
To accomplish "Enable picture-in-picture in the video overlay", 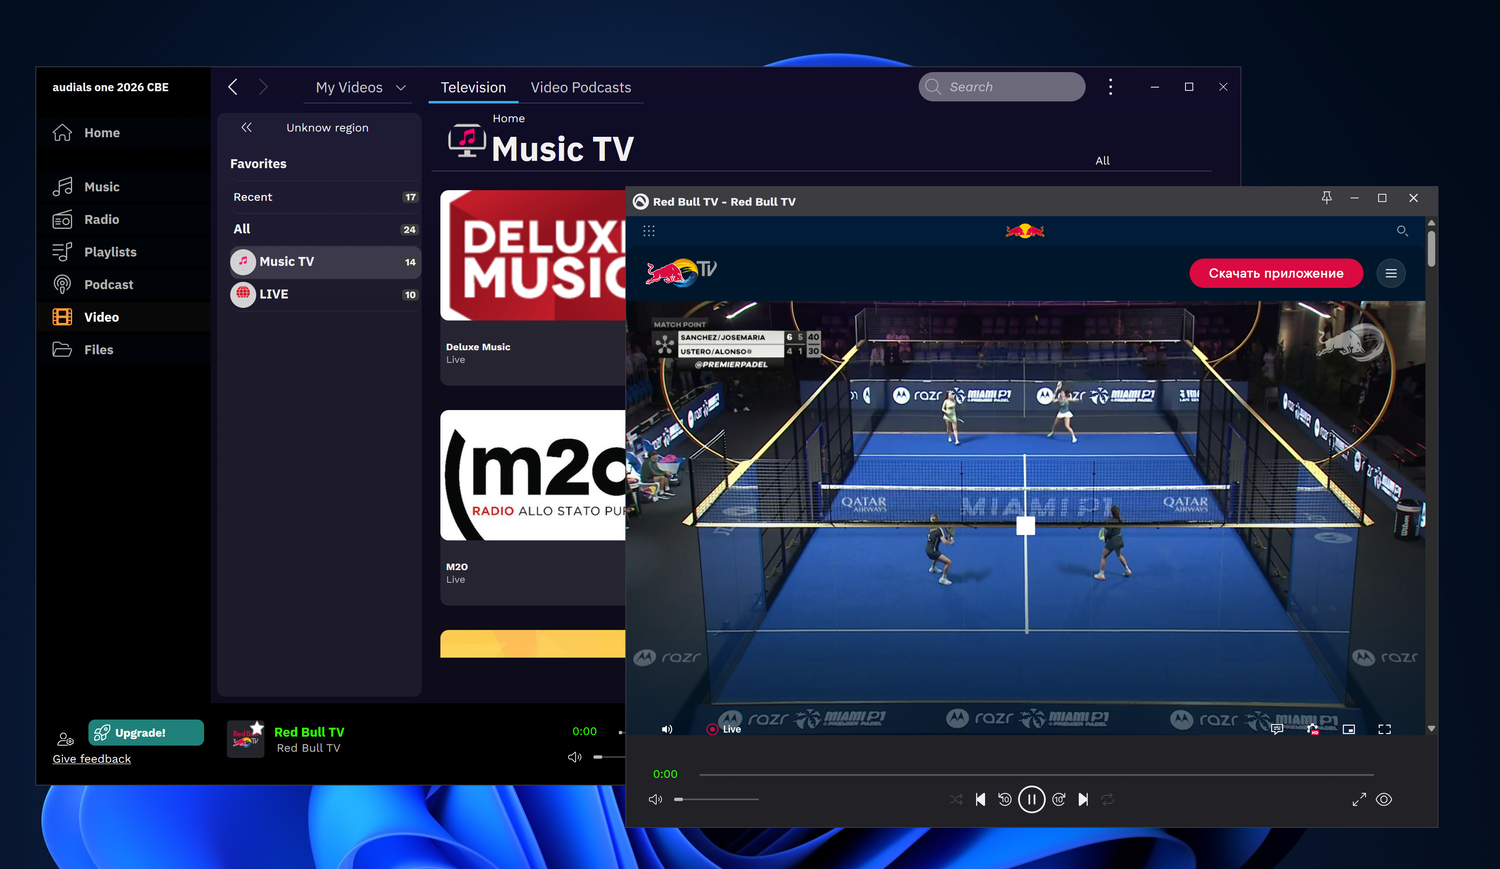I will (x=1349, y=729).
